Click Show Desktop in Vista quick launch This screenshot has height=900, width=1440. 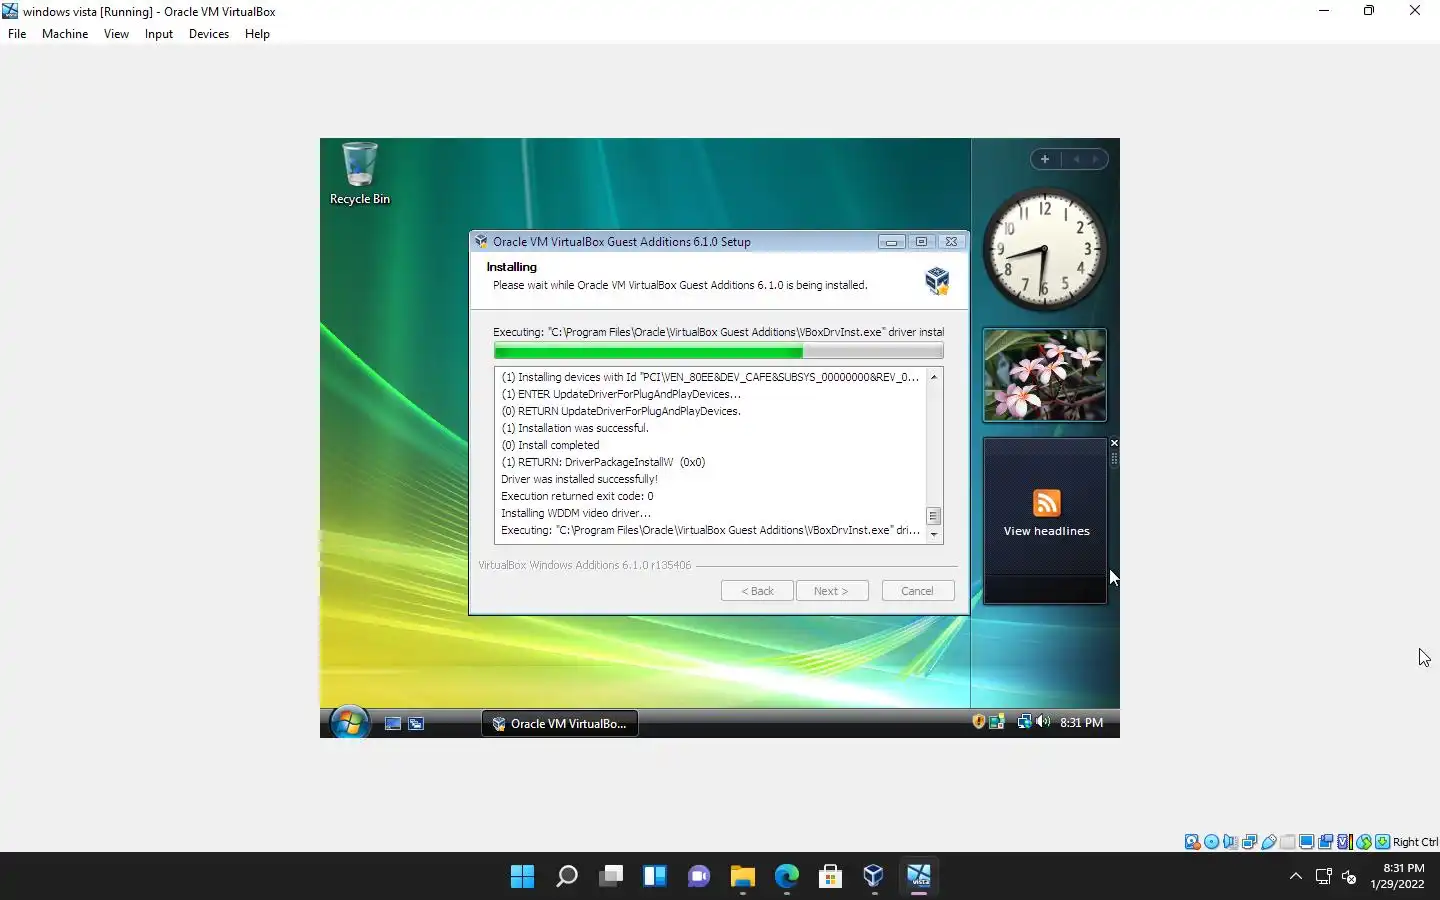pyautogui.click(x=393, y=723)
